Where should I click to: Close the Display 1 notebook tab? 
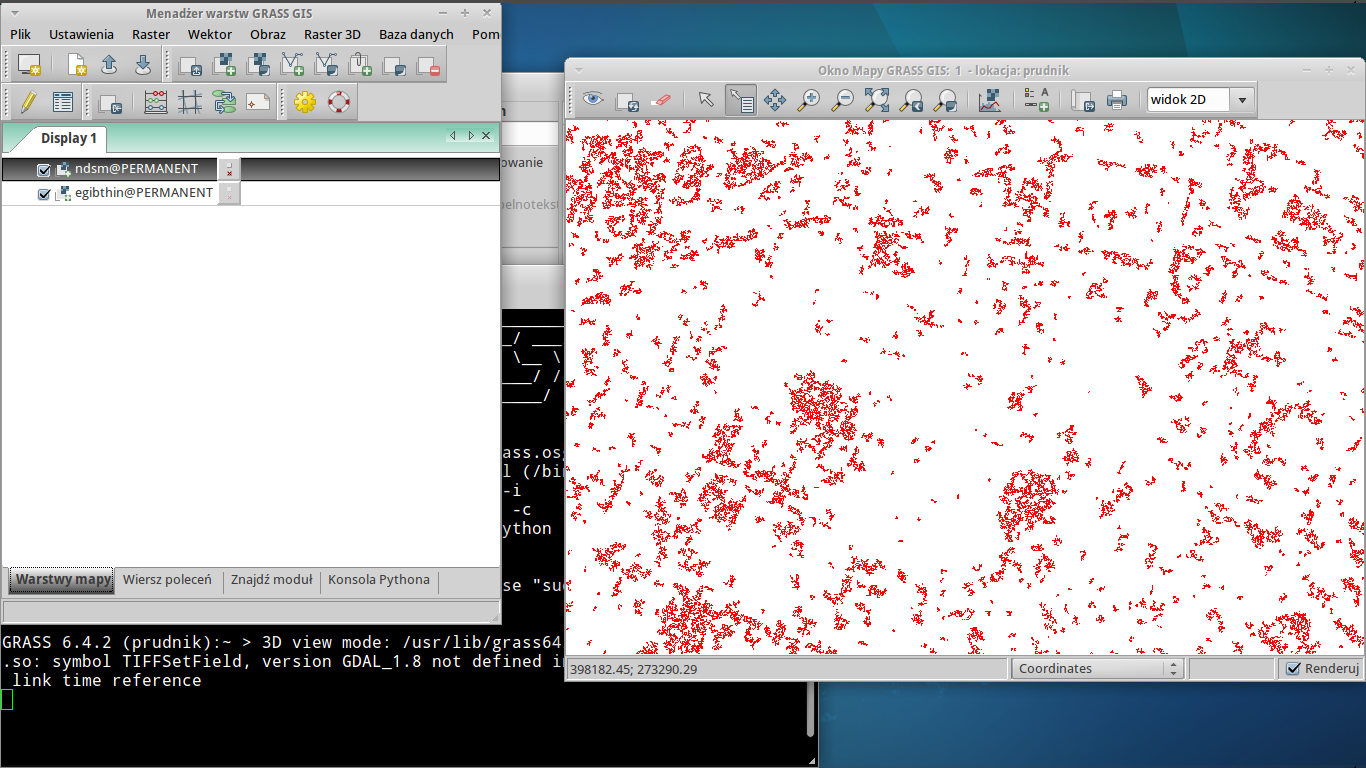point(487,136)
